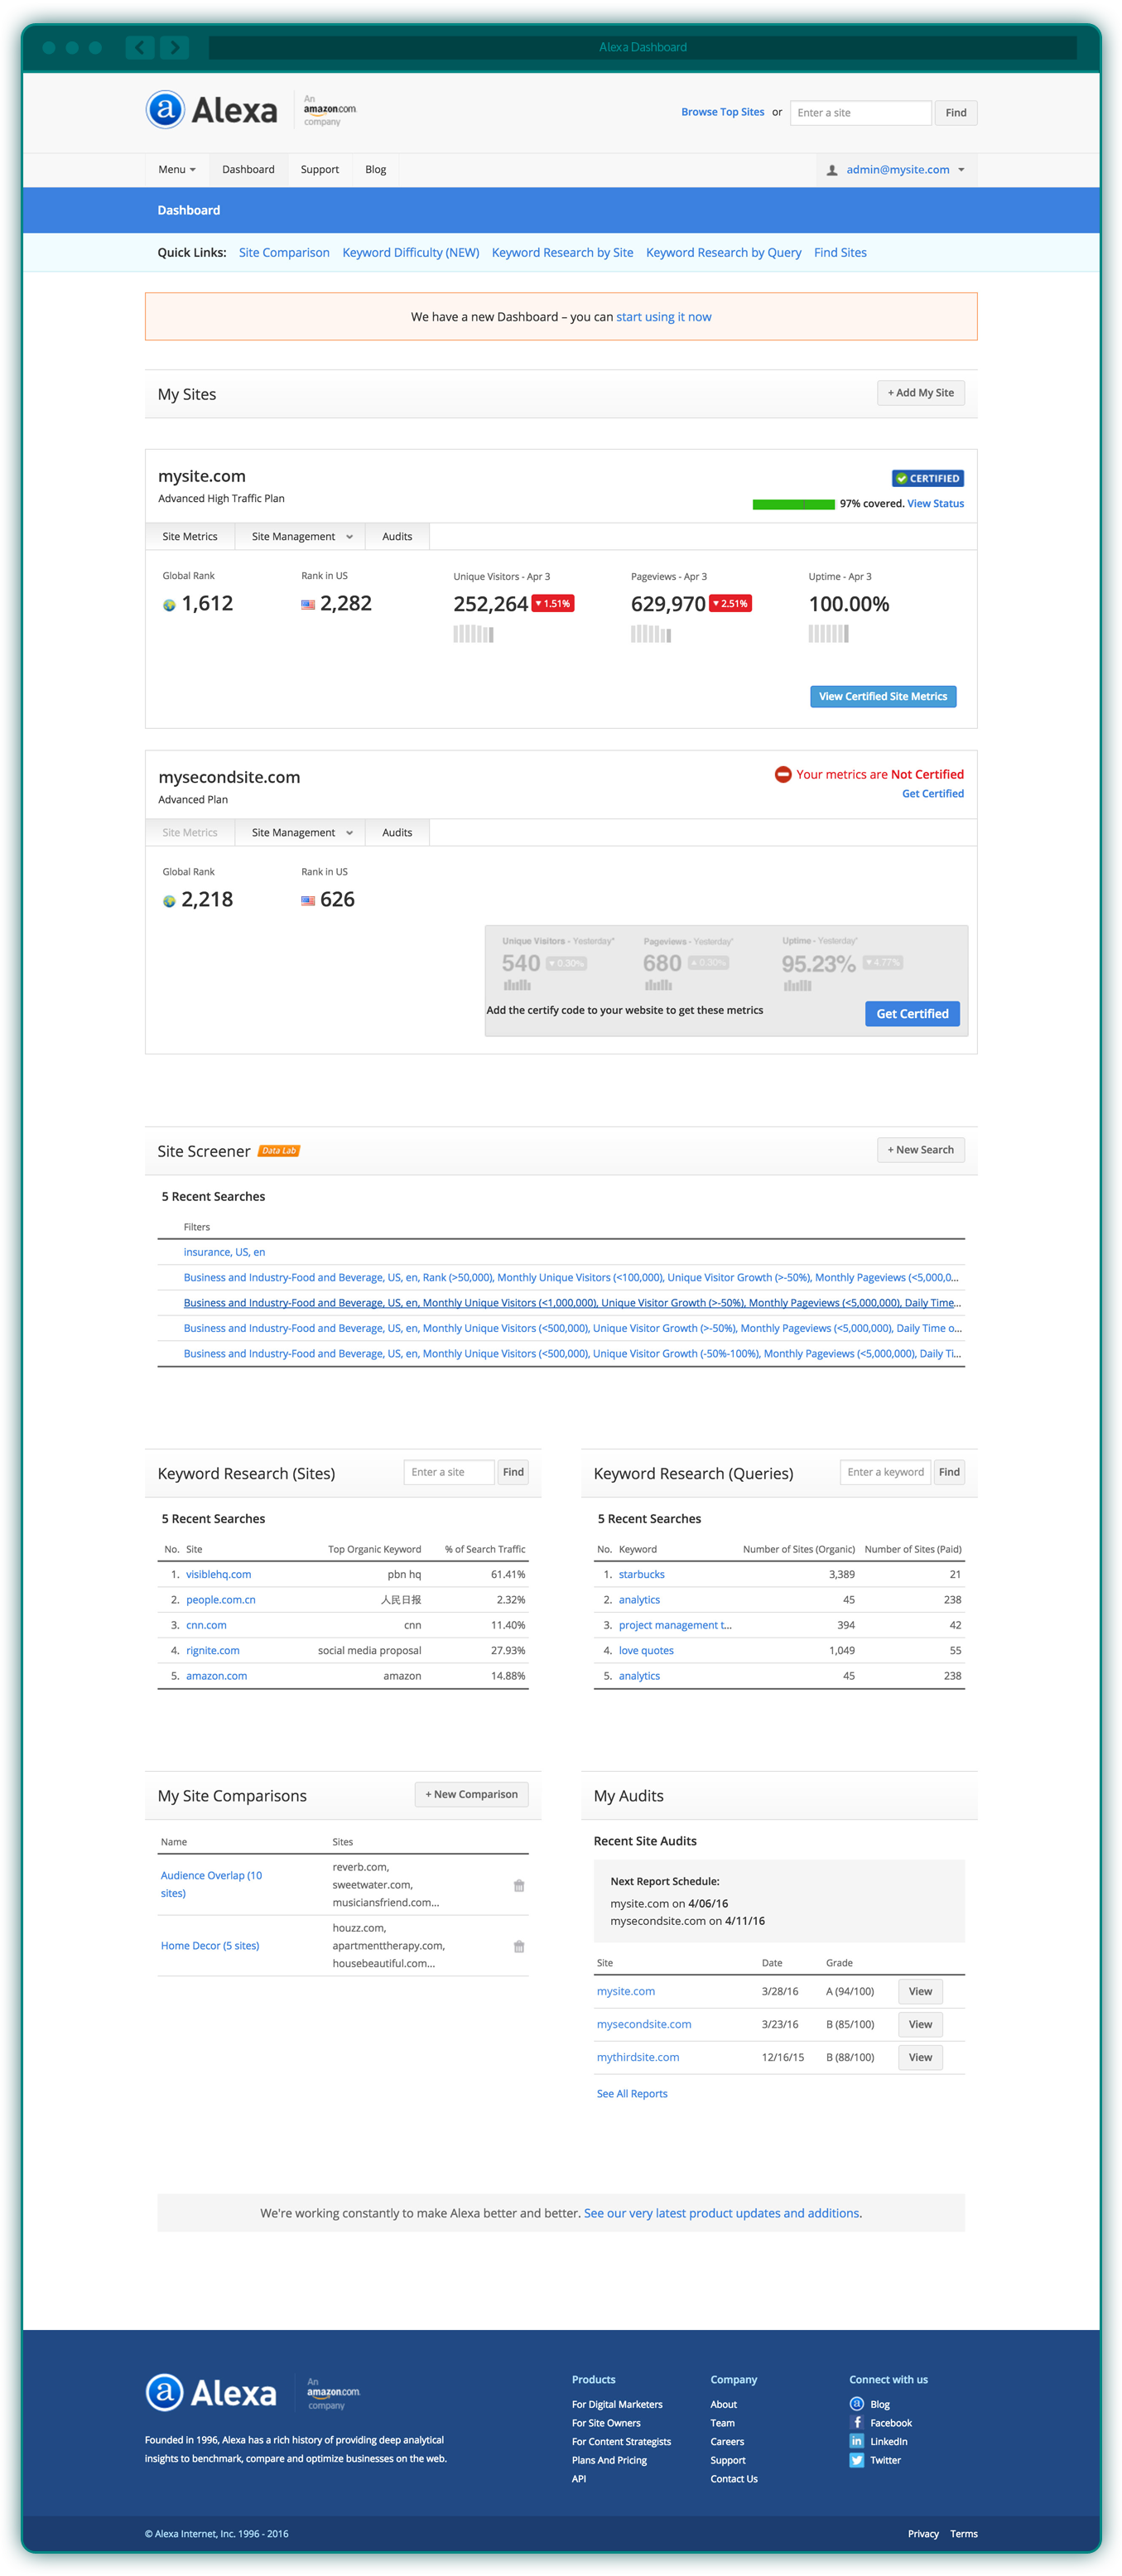Click the Find button in the header
The height and width of the screenshot is (2576, 1122).
(x=956, y=113)
